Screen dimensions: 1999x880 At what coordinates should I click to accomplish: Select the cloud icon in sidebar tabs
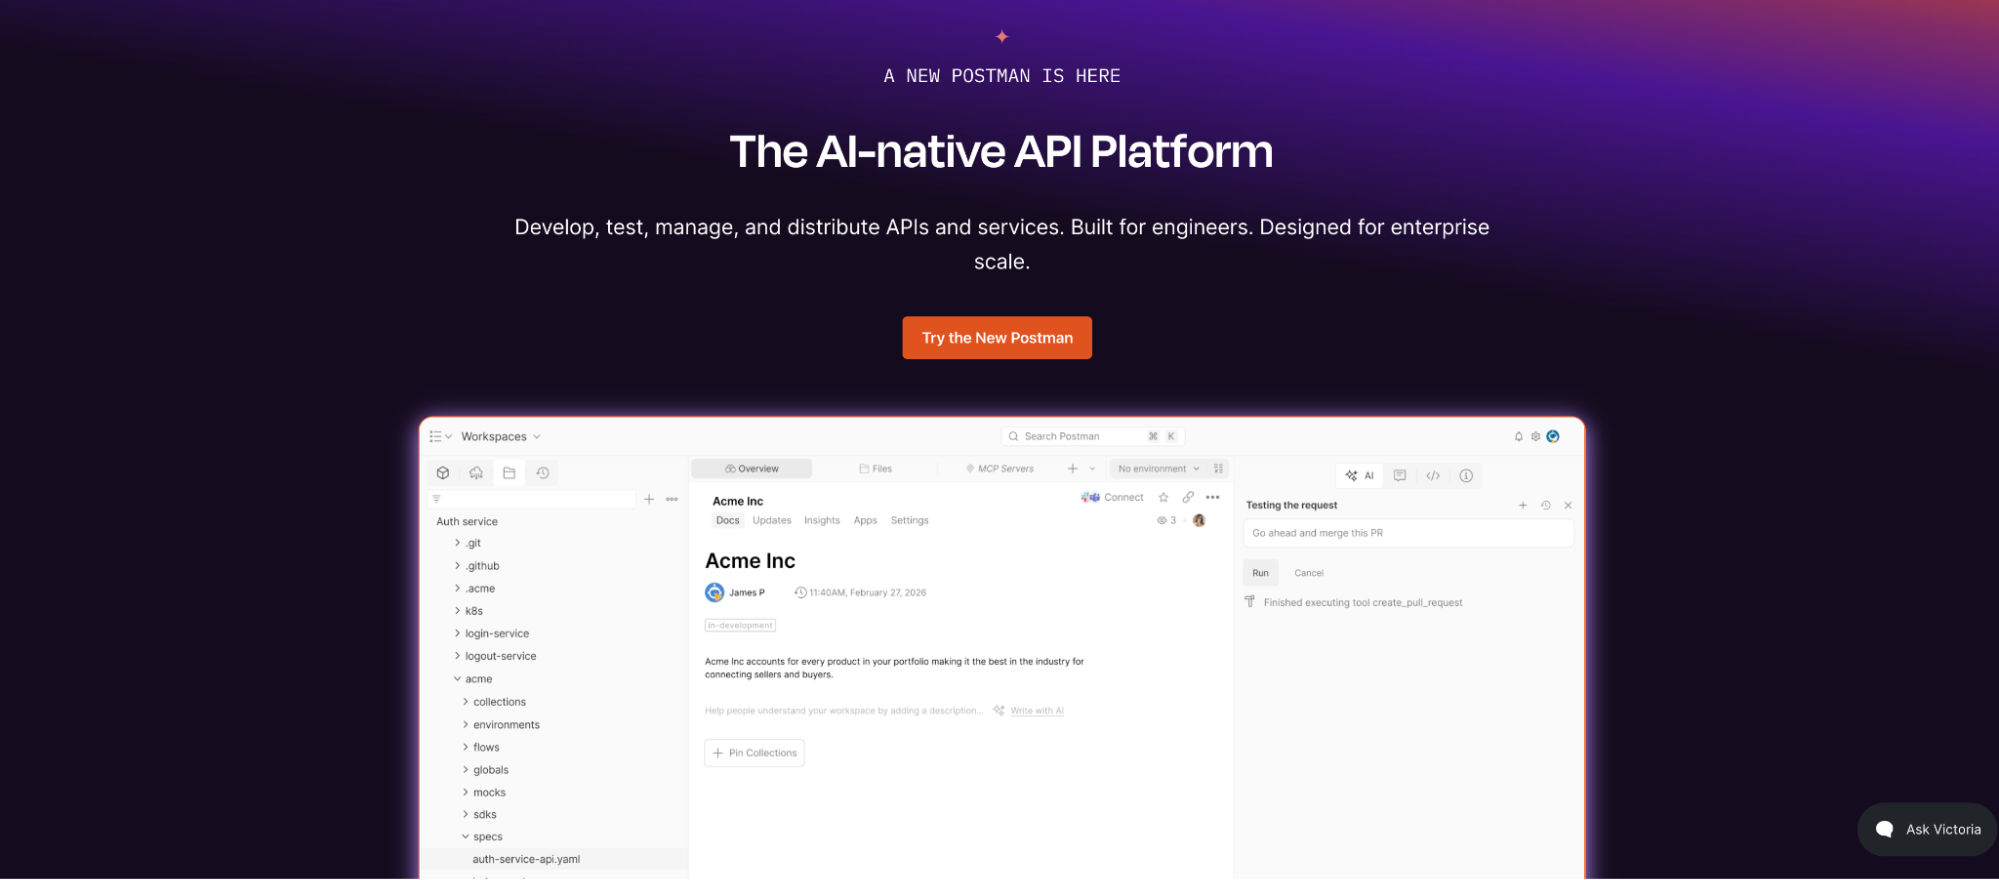(x=476, y=473)
